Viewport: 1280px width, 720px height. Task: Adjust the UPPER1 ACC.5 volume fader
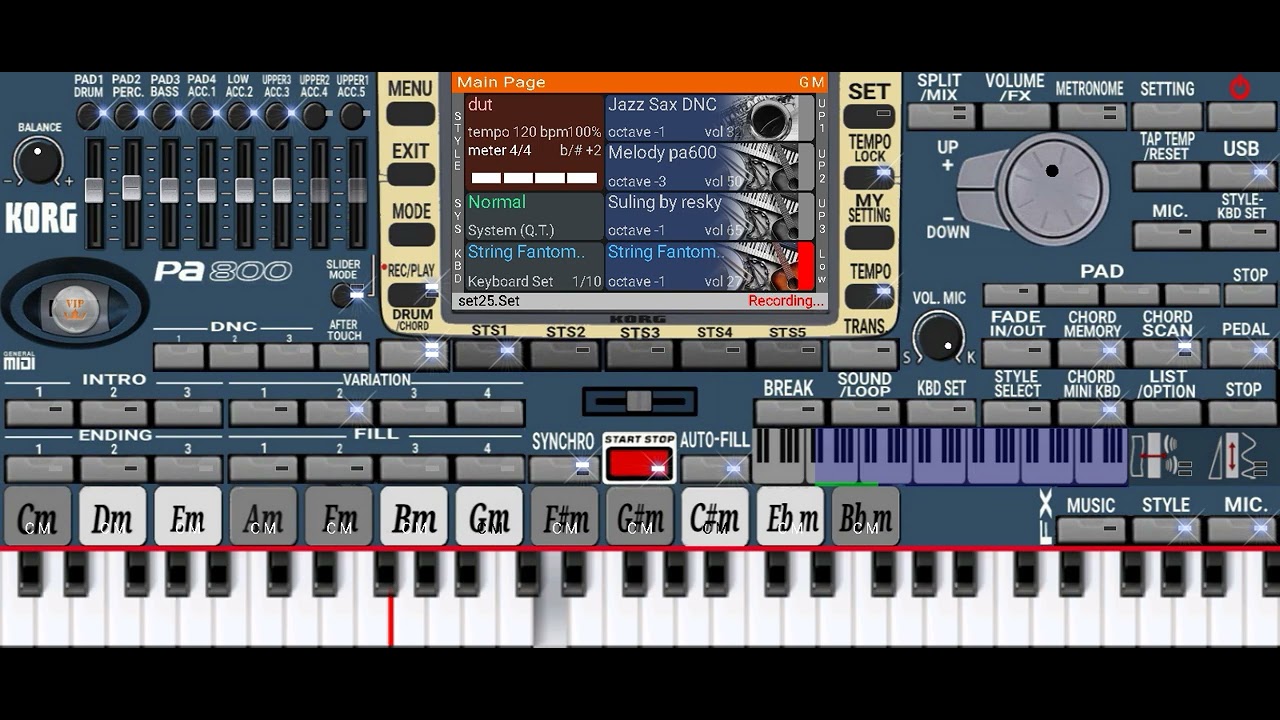tap(357, 193)
